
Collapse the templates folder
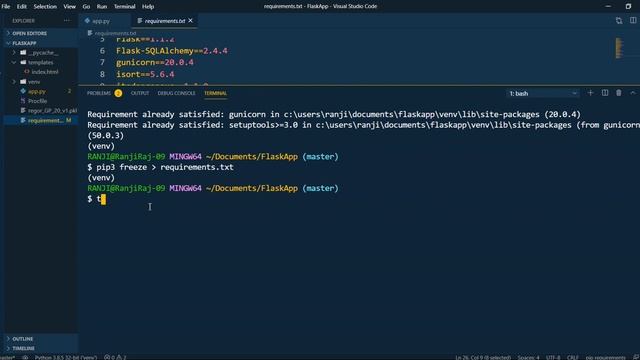pos(40,62)
